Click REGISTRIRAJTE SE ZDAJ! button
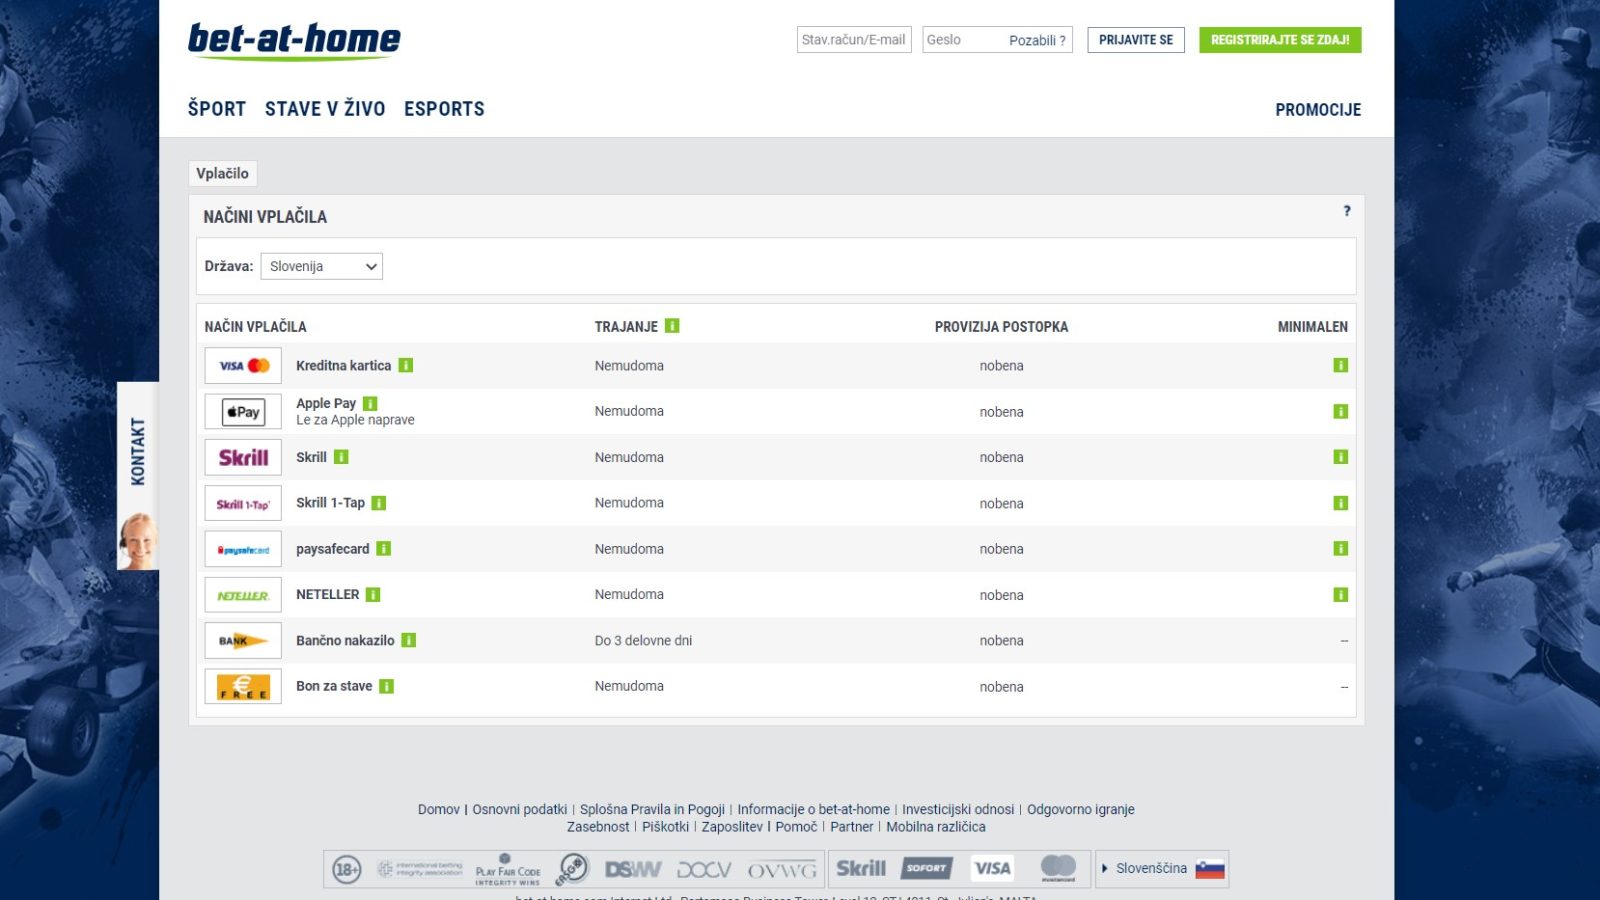The height and width of the screenshot is (900, 1600). [x=1280, y=40]
